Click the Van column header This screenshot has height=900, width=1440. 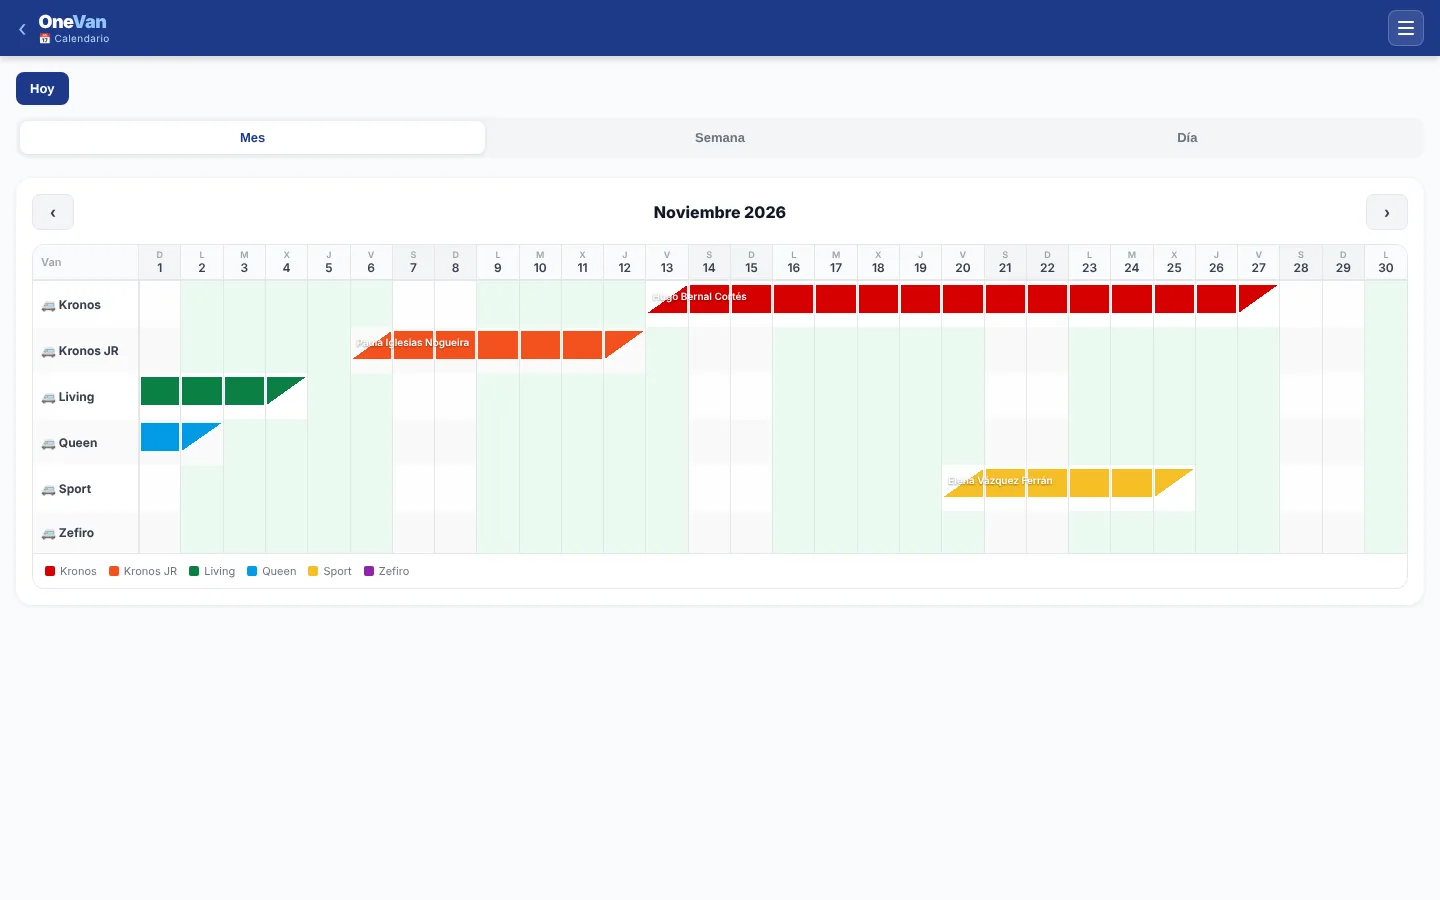pyautogui.click(x=86, y=262)
